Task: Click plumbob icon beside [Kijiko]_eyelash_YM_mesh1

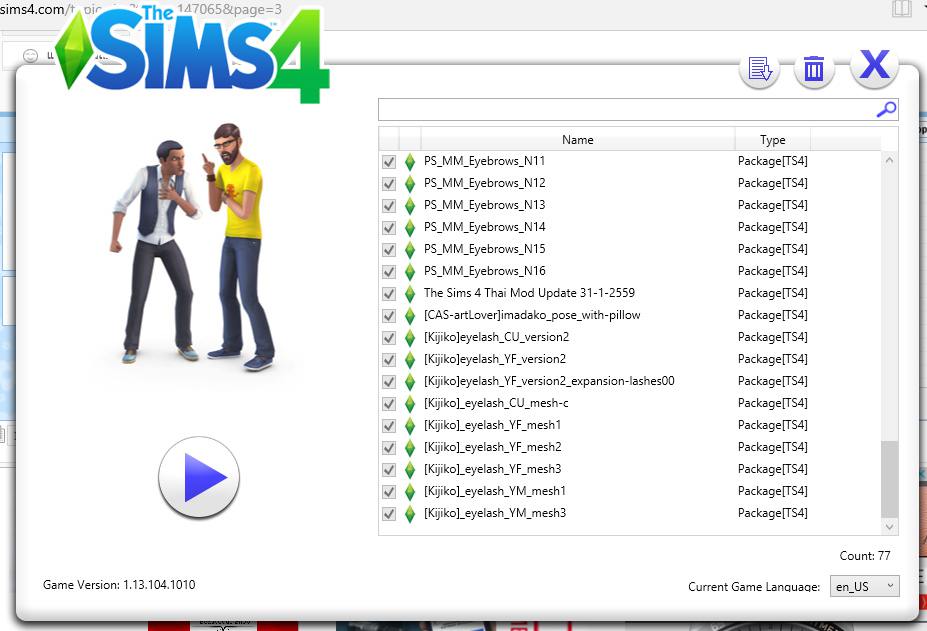Action: [x=410, y=491]
